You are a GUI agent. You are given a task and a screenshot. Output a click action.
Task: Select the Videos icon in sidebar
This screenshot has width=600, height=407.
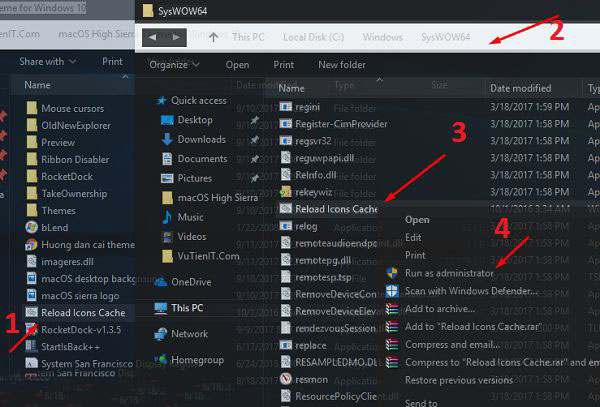pyautogui.click(x=167, y=237)
